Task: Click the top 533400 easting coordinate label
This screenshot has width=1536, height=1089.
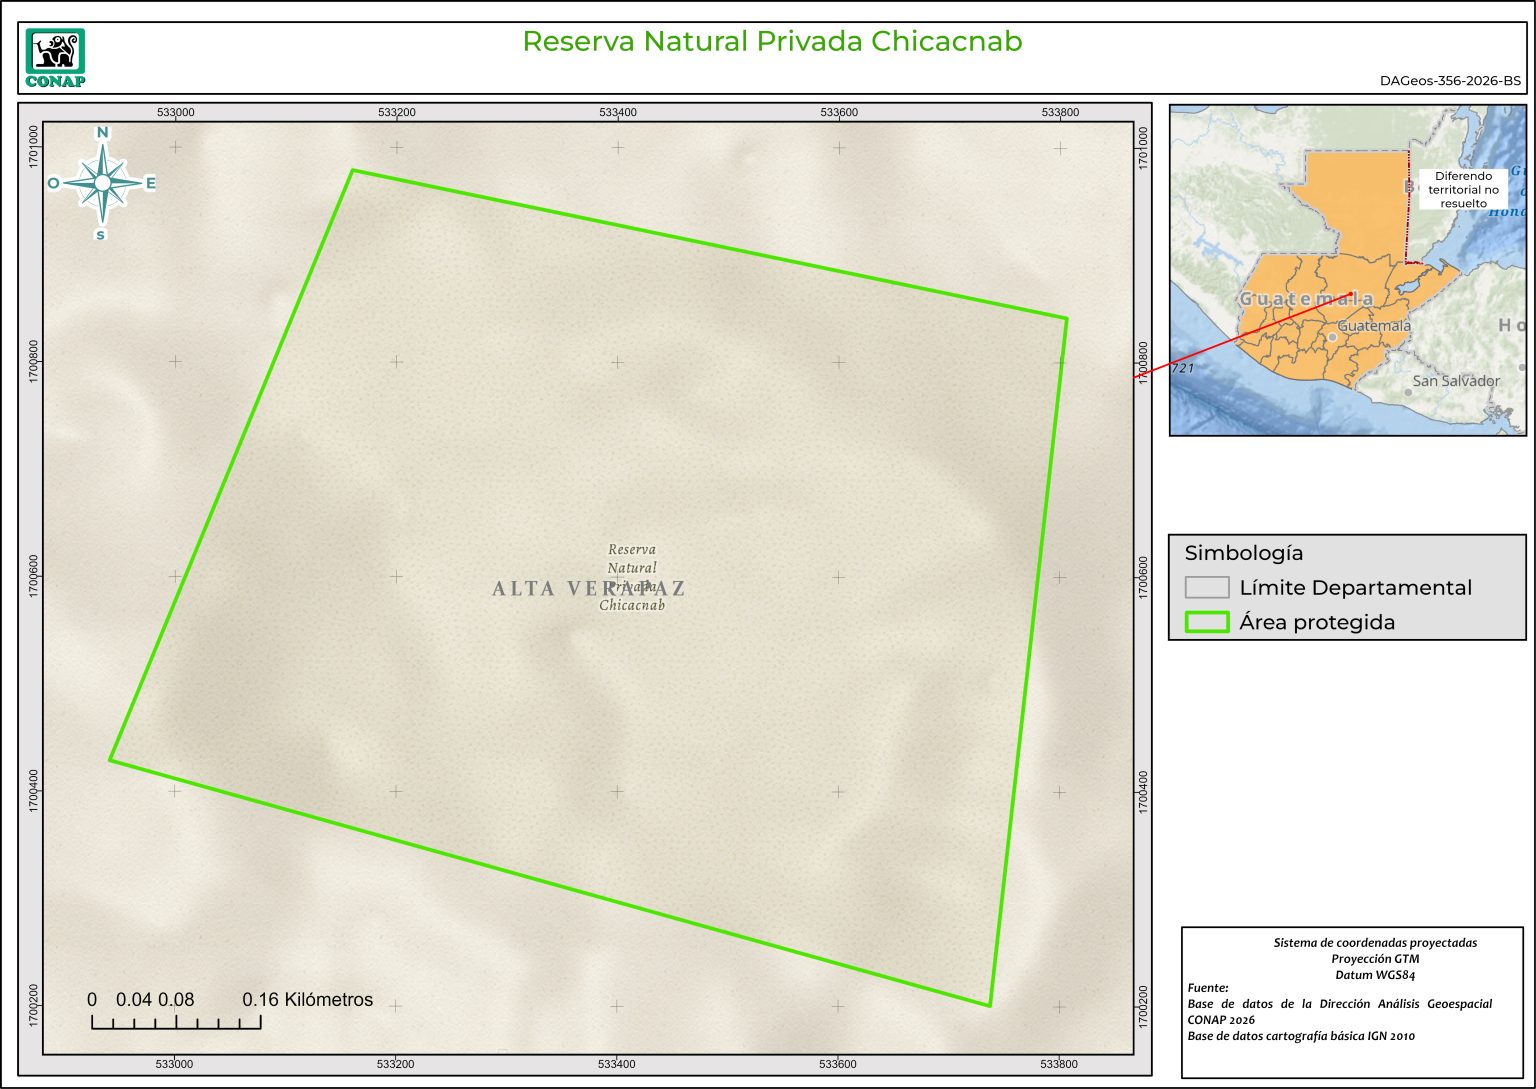Action: (617, 113)
